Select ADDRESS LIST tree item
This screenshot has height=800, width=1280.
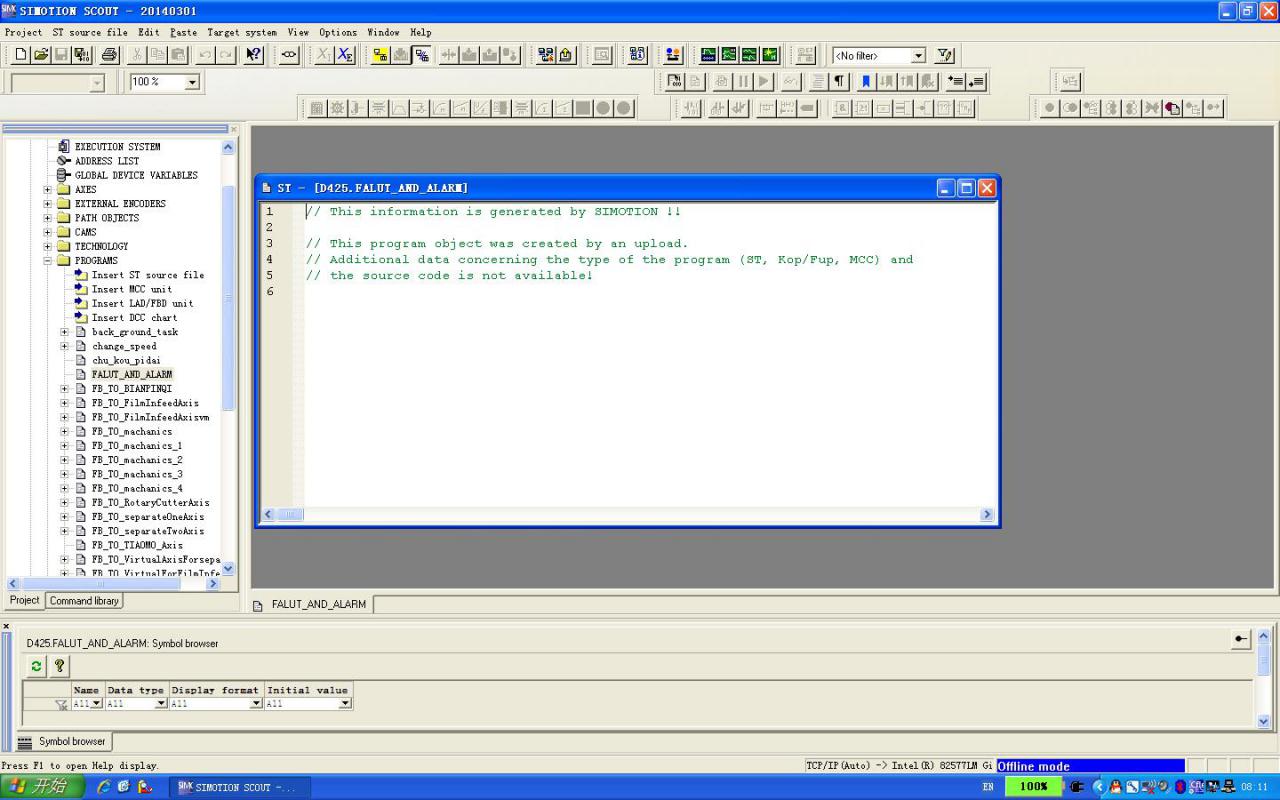(x=107, y=161)
